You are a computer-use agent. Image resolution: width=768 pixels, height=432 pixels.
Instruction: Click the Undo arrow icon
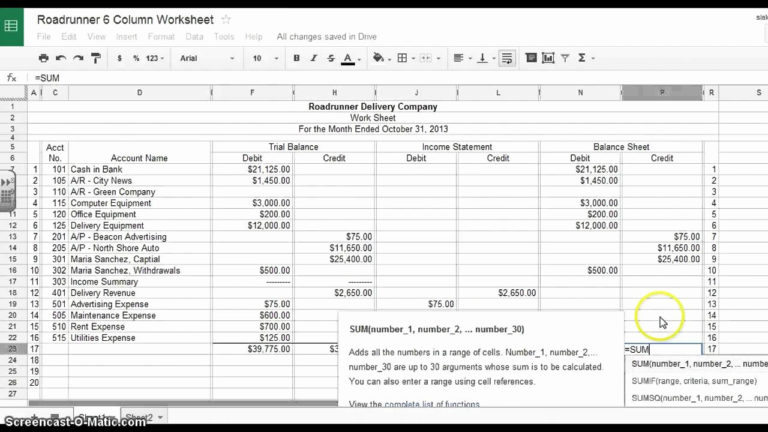pos(61,58)
